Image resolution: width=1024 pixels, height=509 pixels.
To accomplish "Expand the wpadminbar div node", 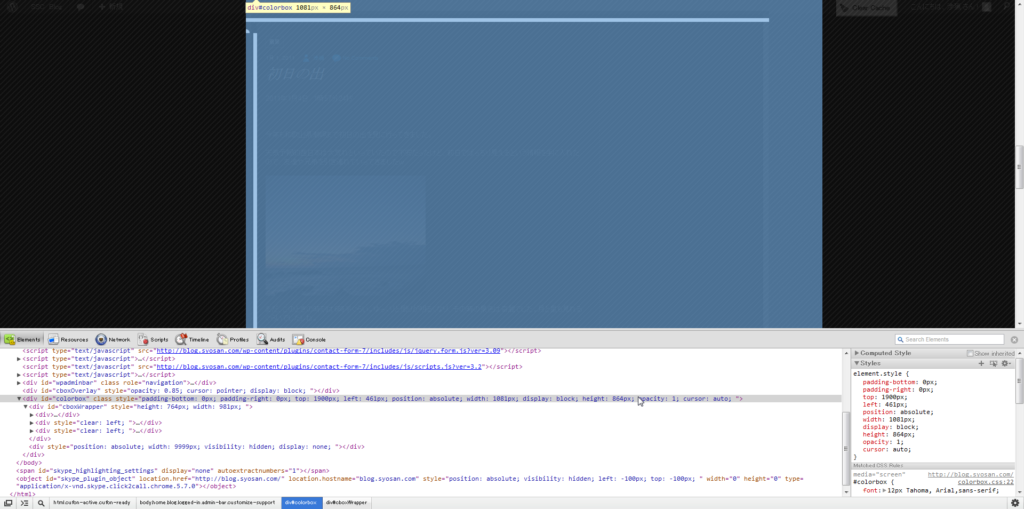I will click(20, 383).
